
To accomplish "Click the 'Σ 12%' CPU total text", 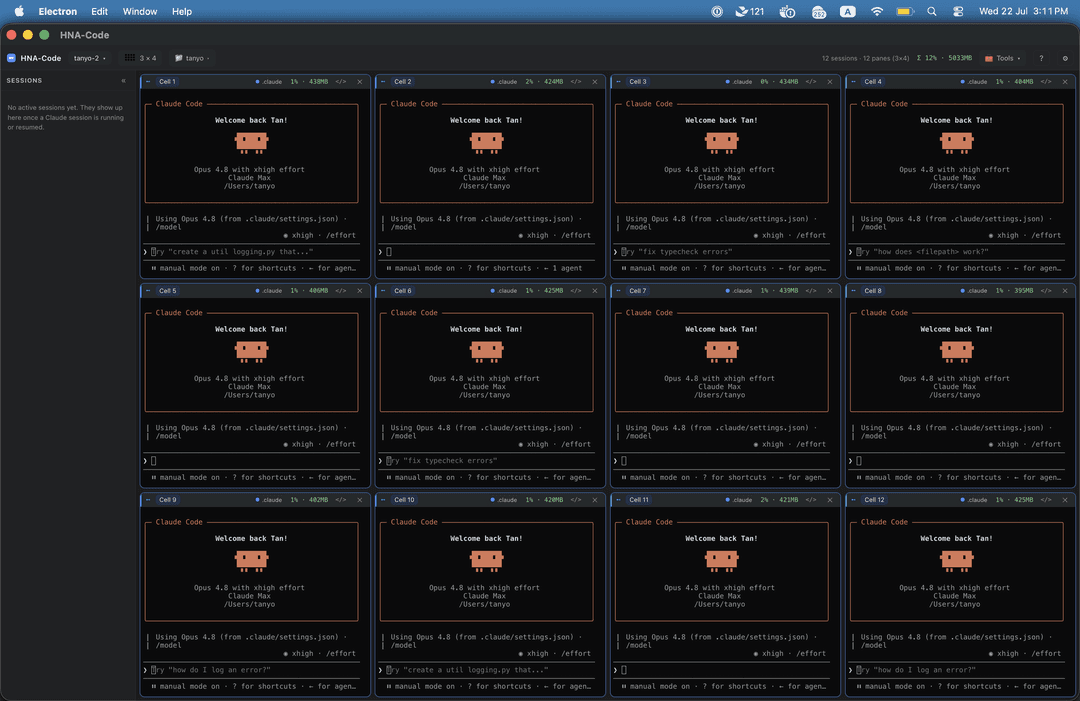I will point(926,59).
